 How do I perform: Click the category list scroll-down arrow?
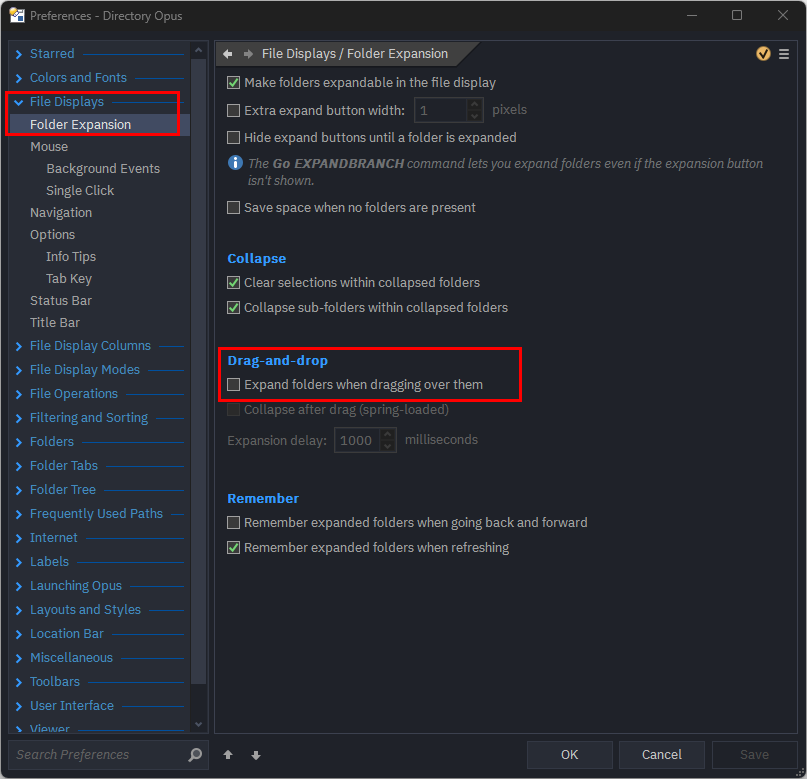click(x=198, y=724)
